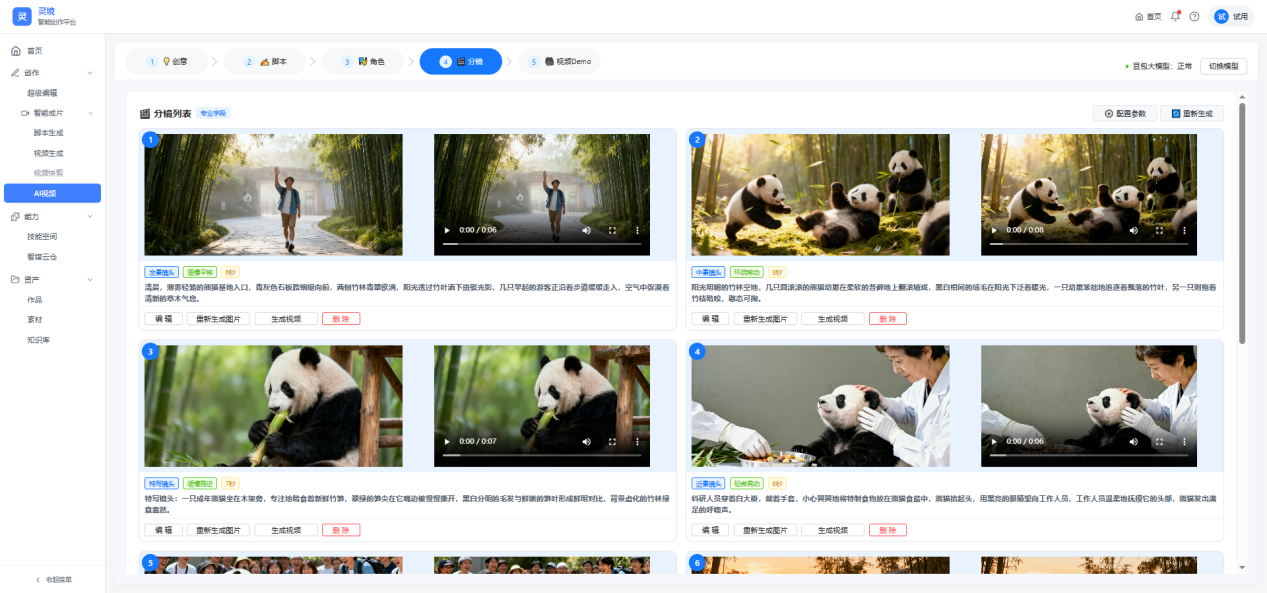Click the scrollbar down arrow
The height and width of the screenshot is (593, 1267).
(1242, 567)
